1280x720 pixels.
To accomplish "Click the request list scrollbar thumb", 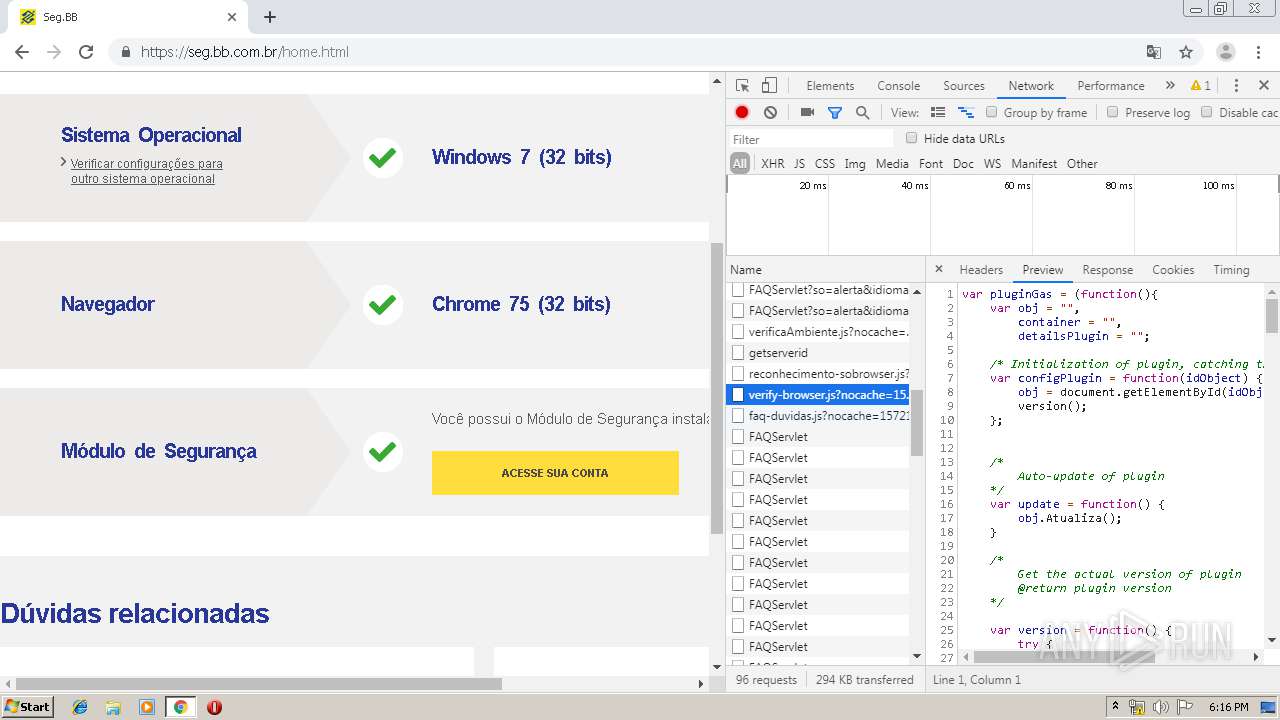I will coord(917,422).
